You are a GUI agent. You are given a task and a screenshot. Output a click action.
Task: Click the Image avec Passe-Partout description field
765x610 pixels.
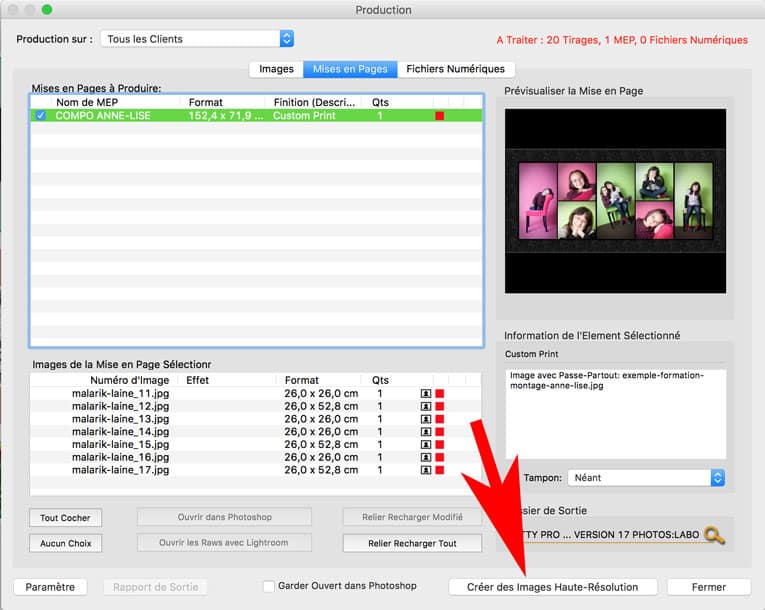click(x=616, y=414)
